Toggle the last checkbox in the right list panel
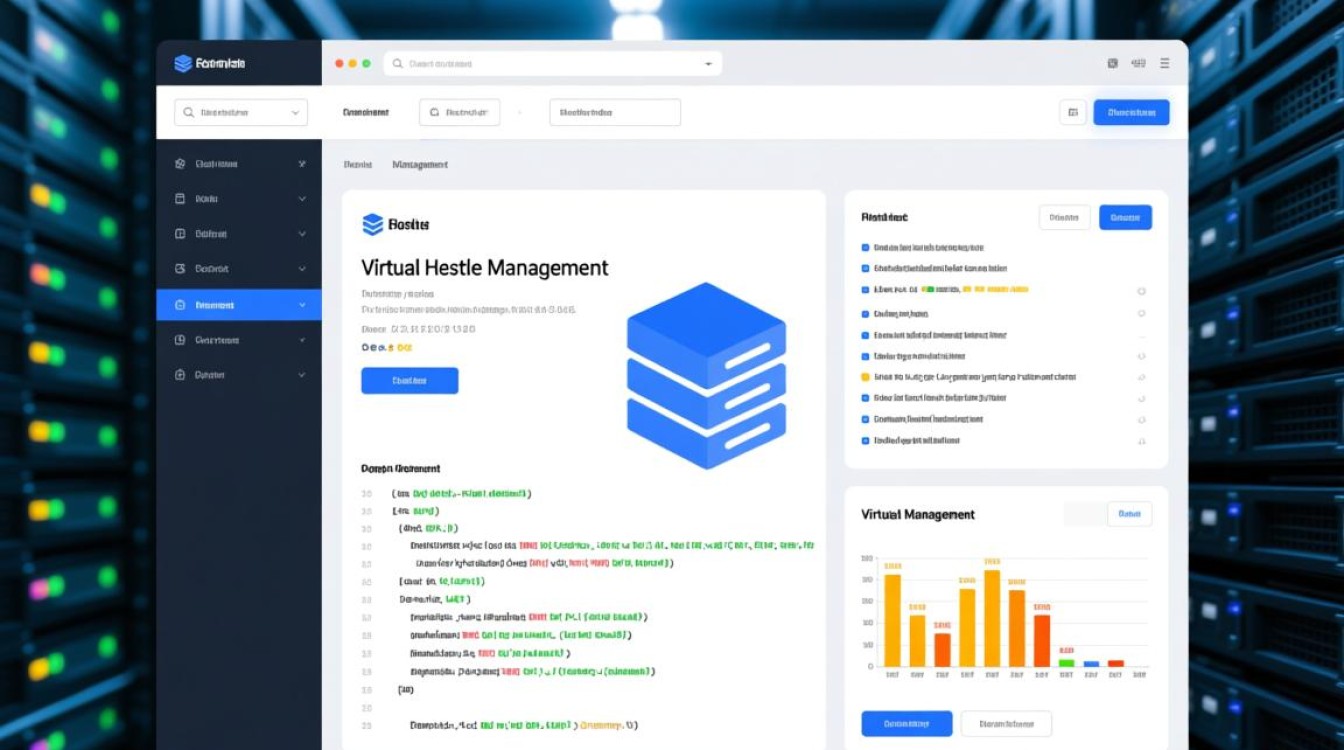The width and height of the screenshot is (1344, 750). point(866,440)
